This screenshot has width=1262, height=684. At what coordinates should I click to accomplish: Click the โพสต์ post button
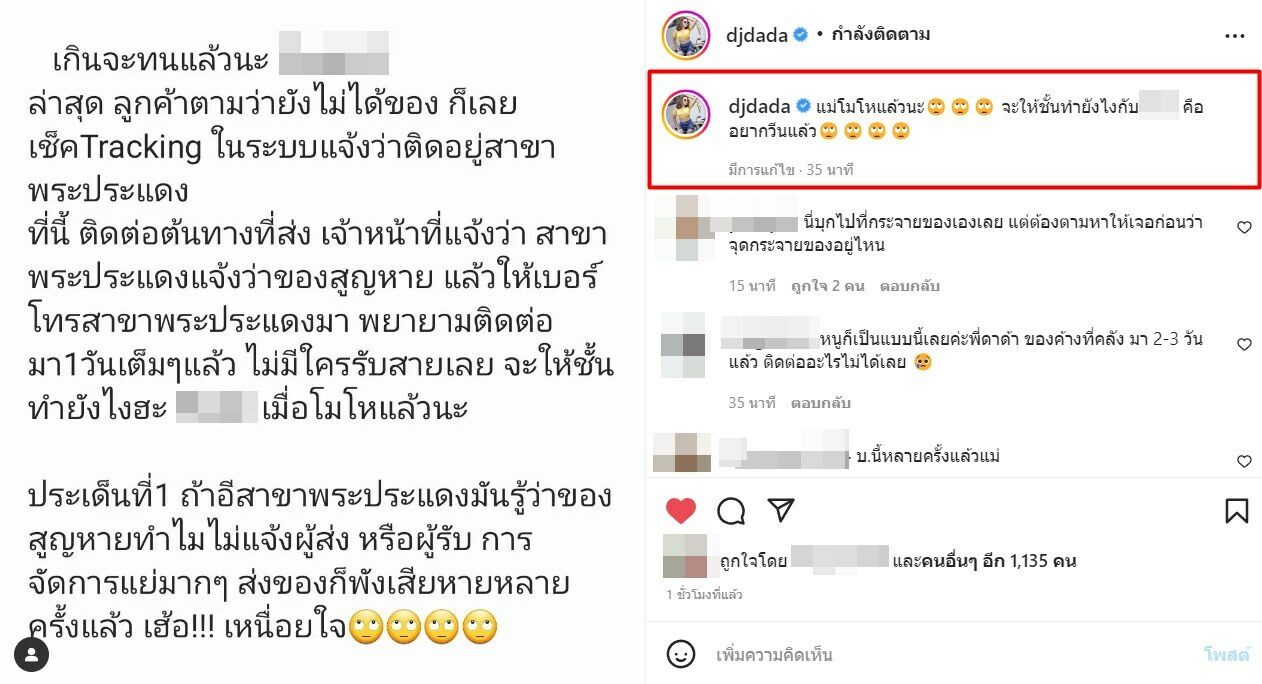pos(1226,655)
